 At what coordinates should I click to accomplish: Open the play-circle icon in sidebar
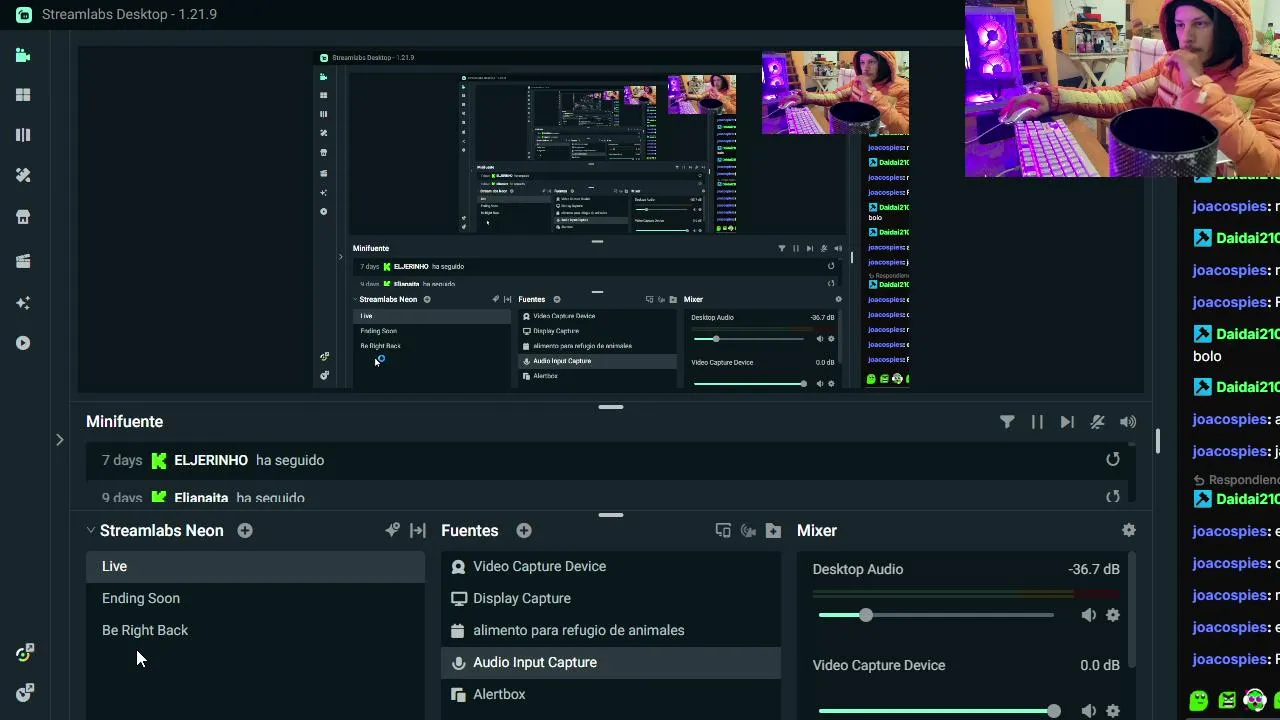point(23,343)
